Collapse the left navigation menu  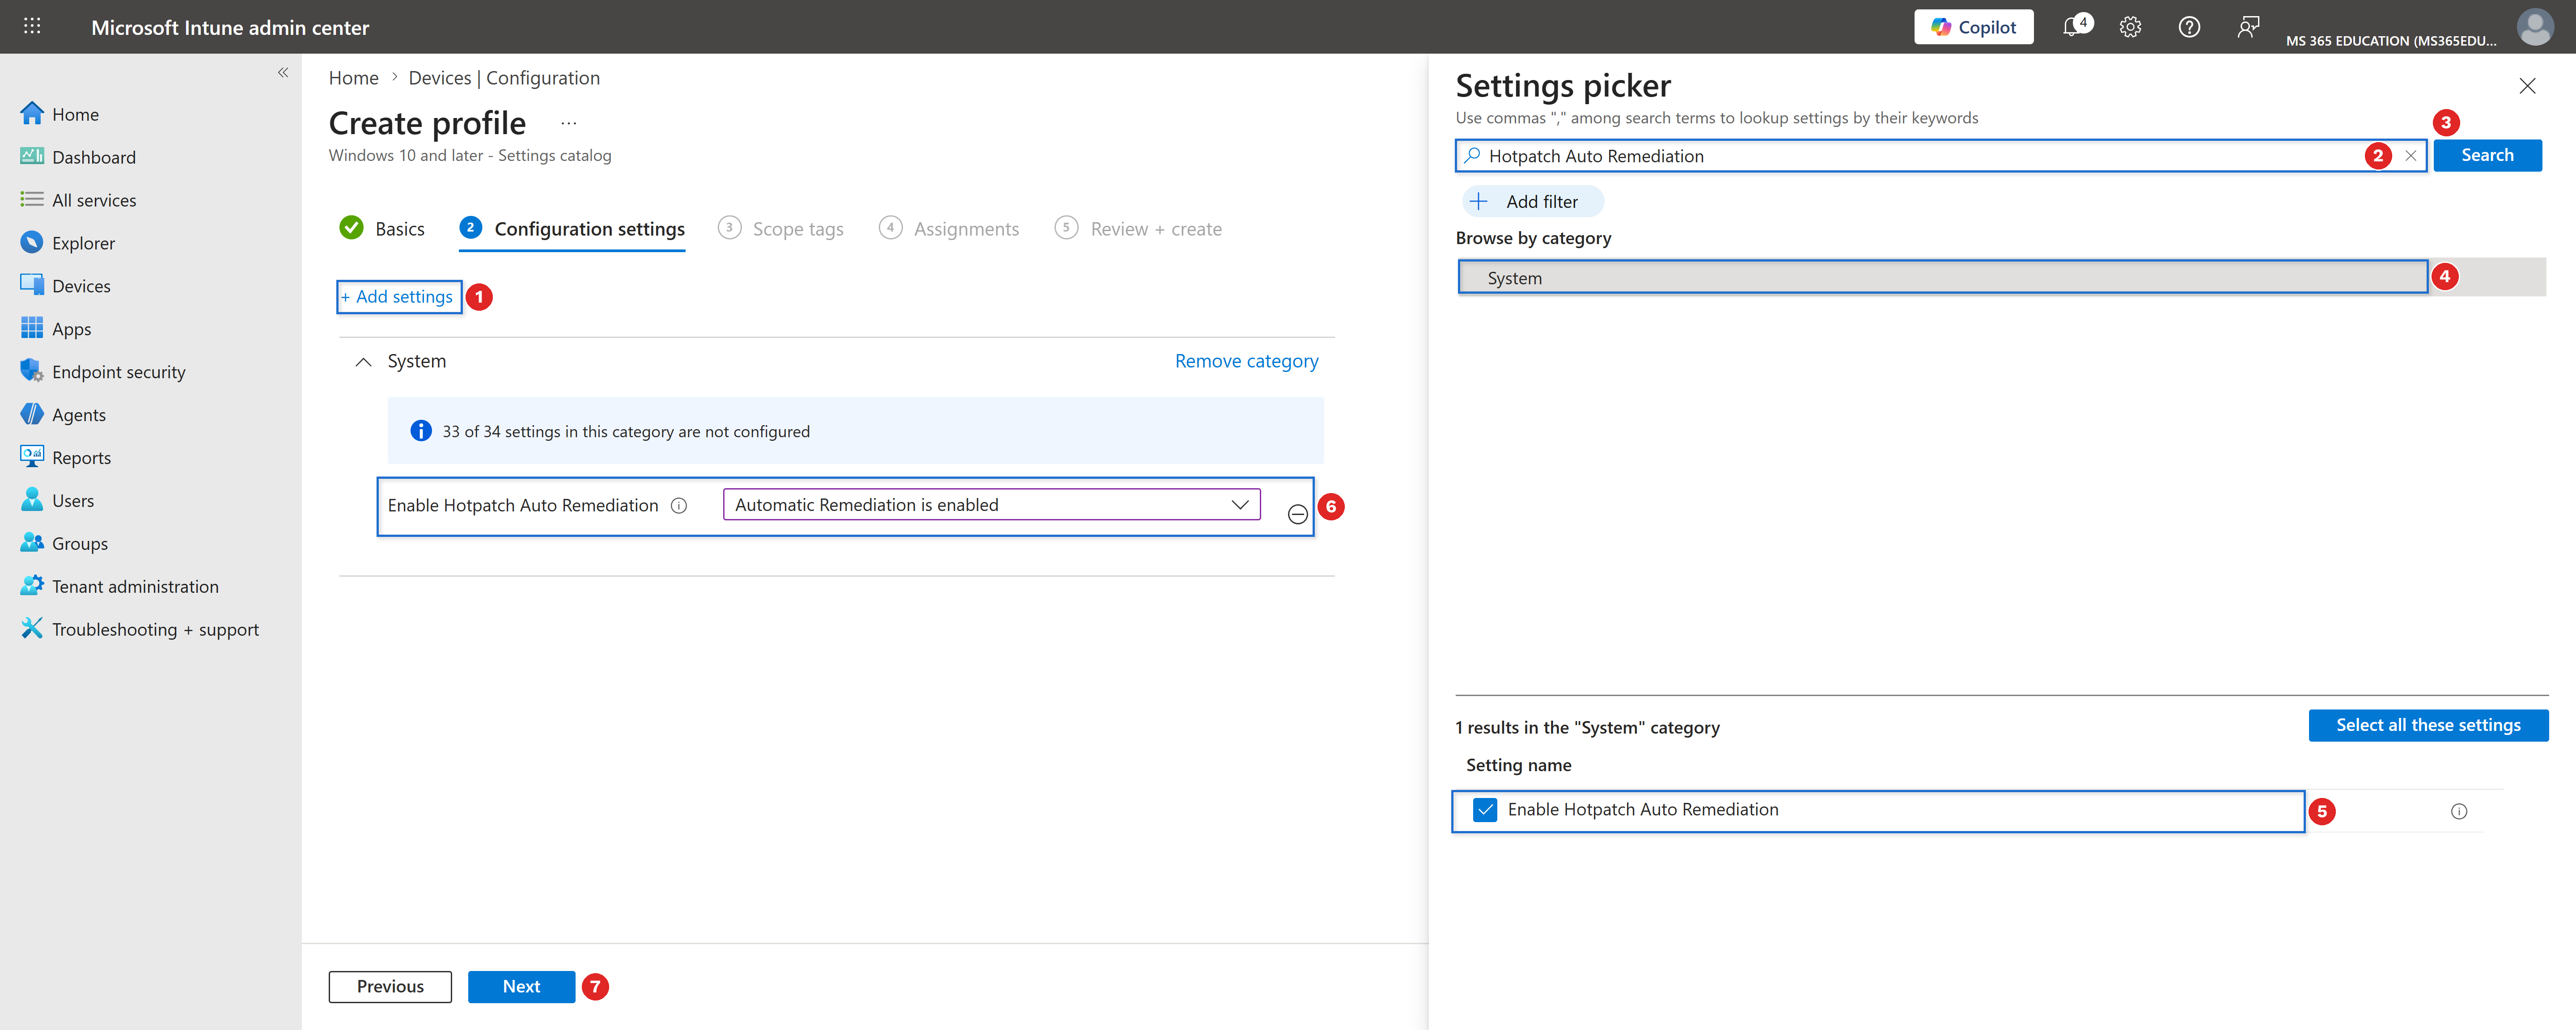pos(283,72)
